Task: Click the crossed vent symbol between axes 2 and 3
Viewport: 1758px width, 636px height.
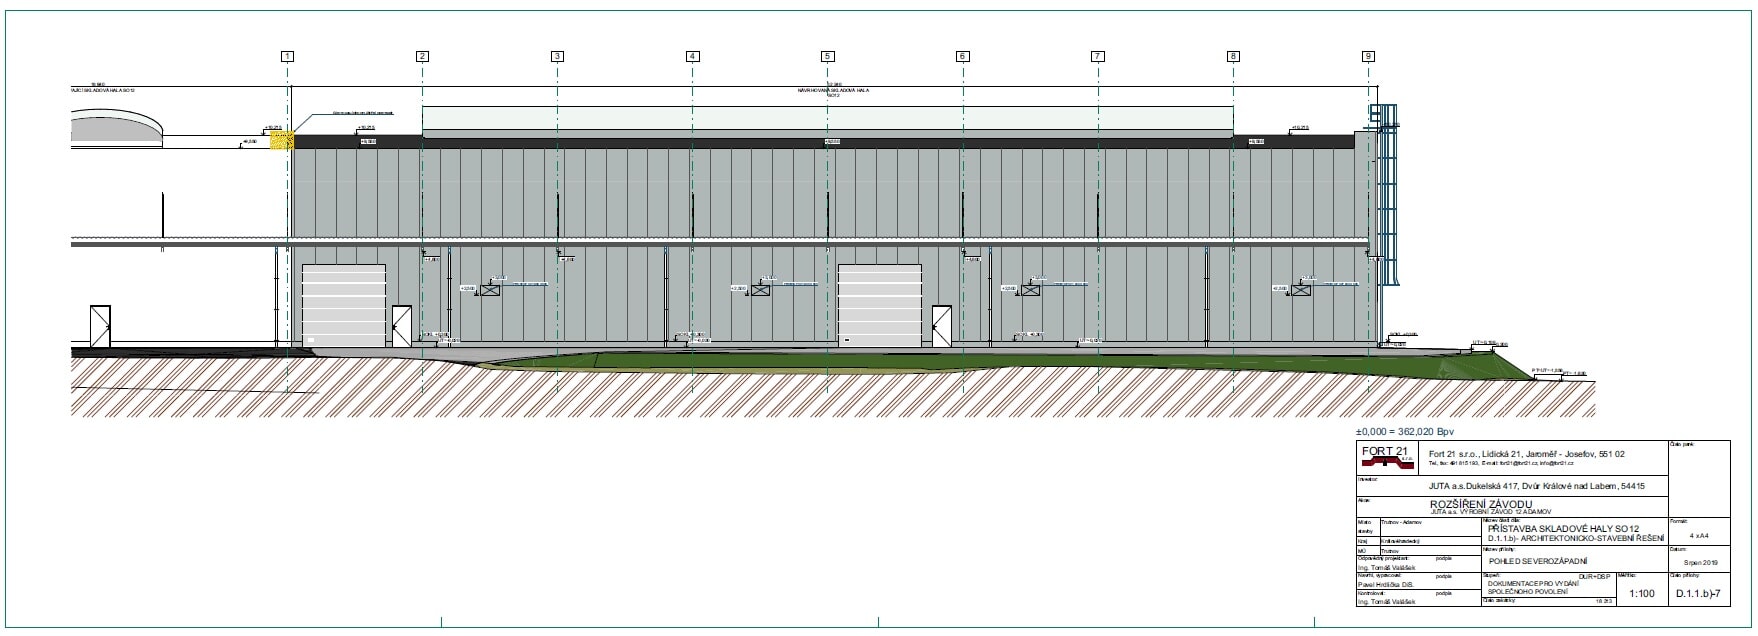Action: pos(491,290)
